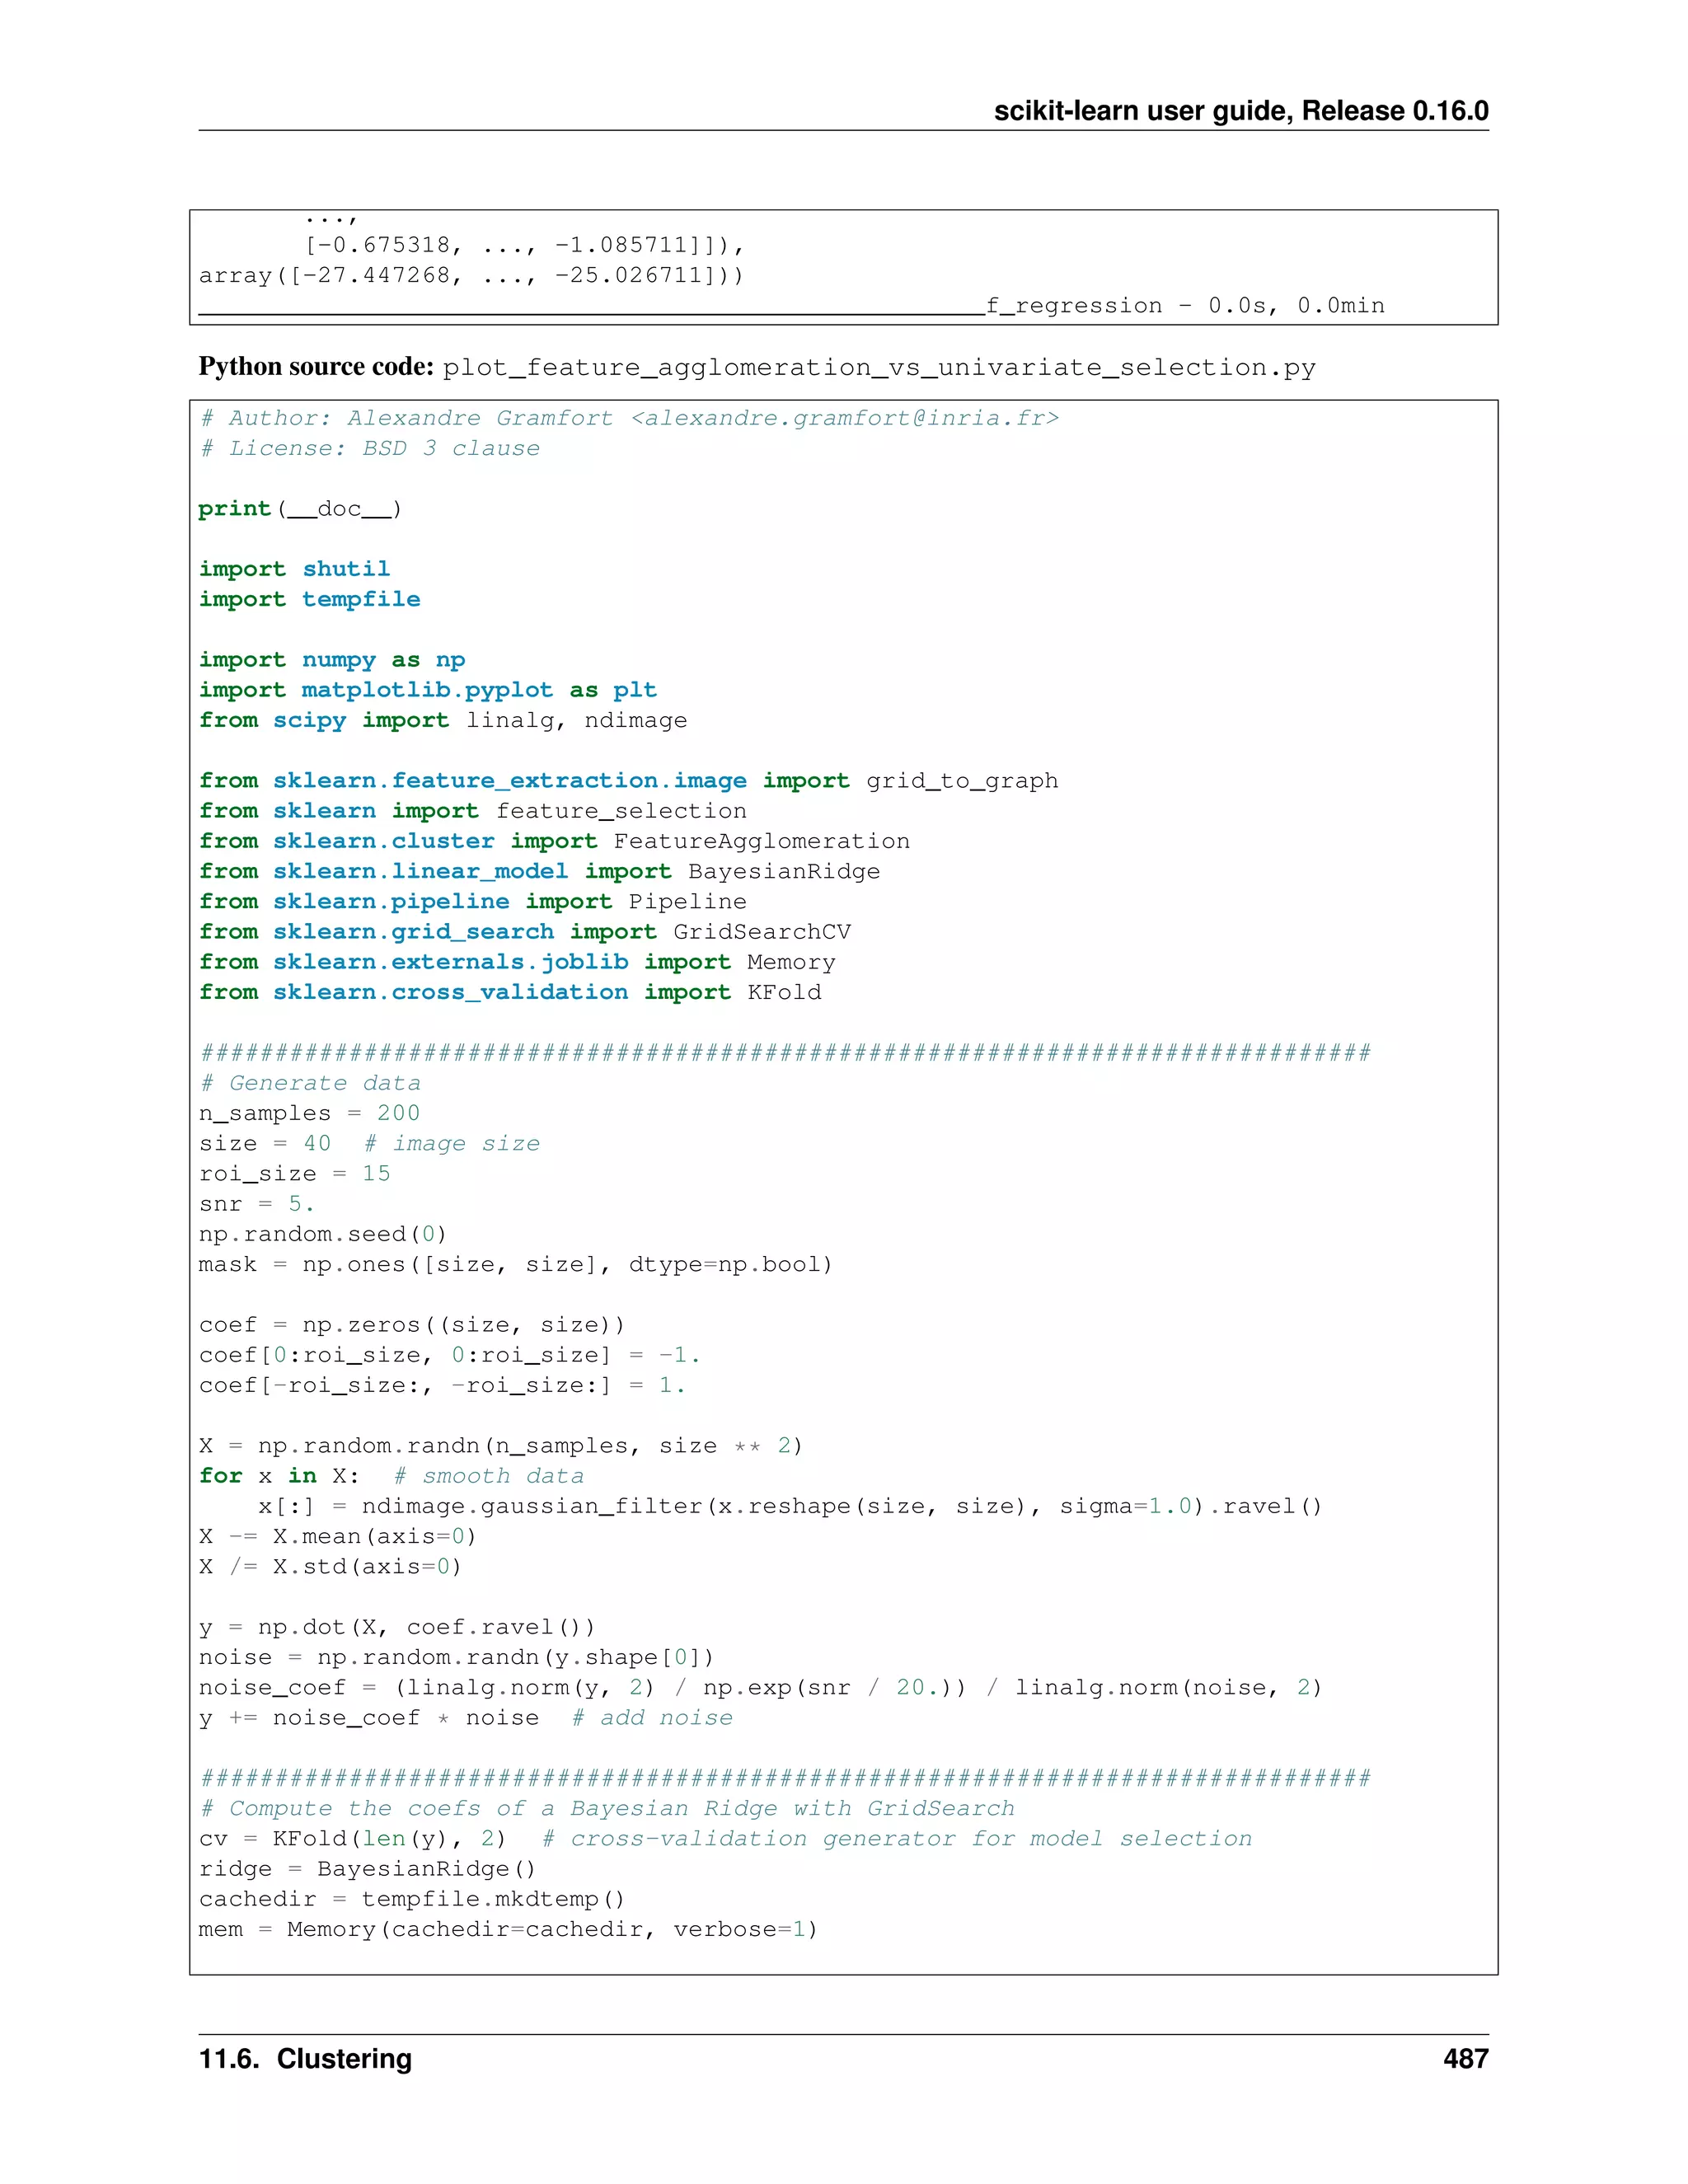Click the file name plot_feature_agglomeration_vs_univariate_selection.py
The width and height of the screenshot is (1688, 2184).
[x=879, y=368]
